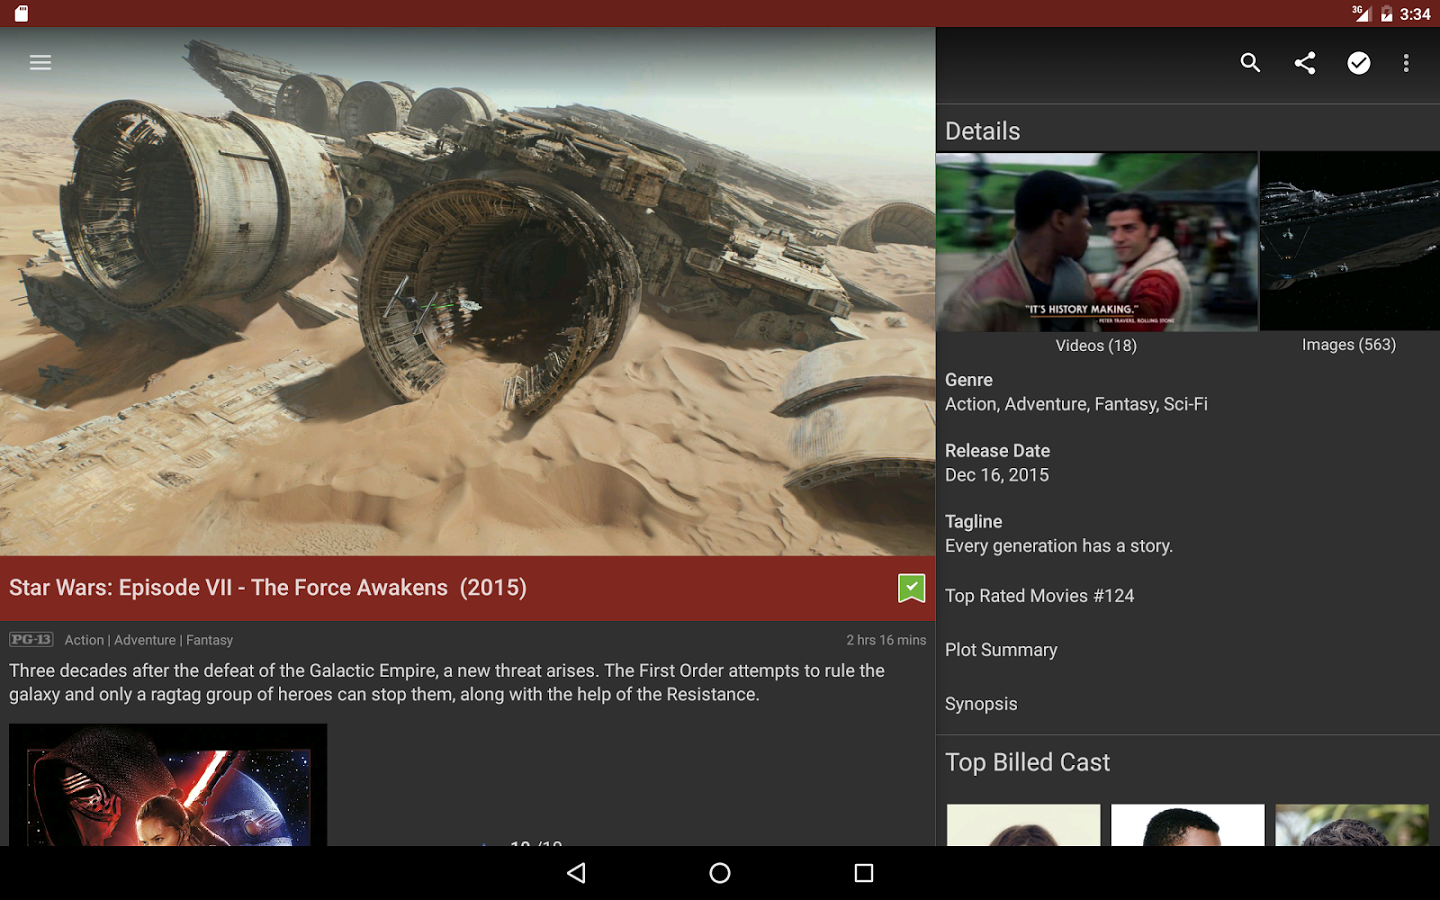Viewport: 1440px width, 900px height.
Task: Toggle the green watchlist bookmark
Action: 911,588
